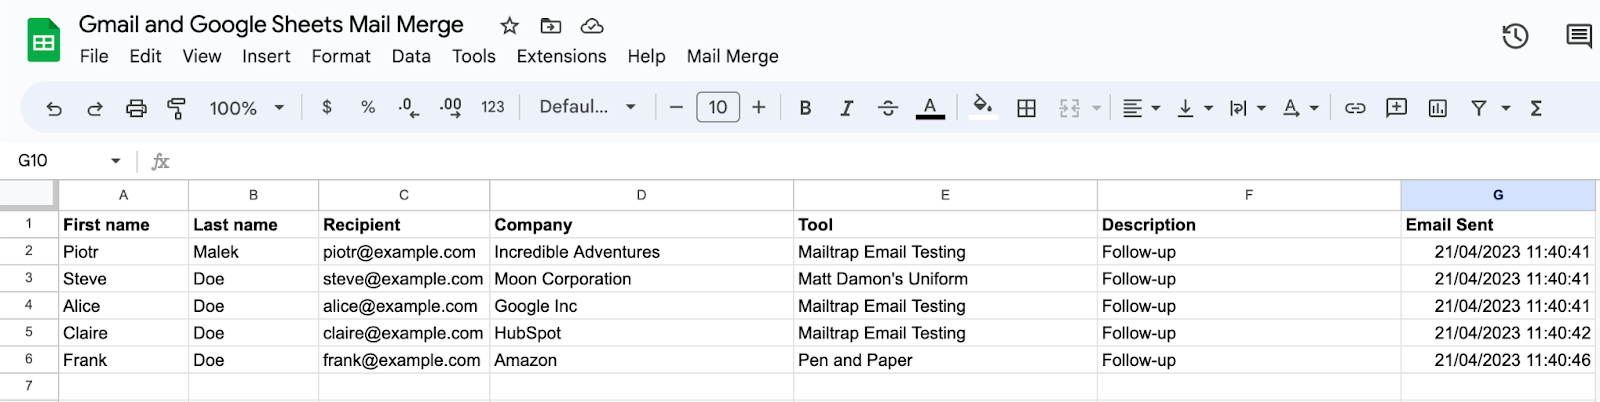This screenshot has width=1600, height=402.
Task: Click the Undo arrow
Action: click(54, 108)
